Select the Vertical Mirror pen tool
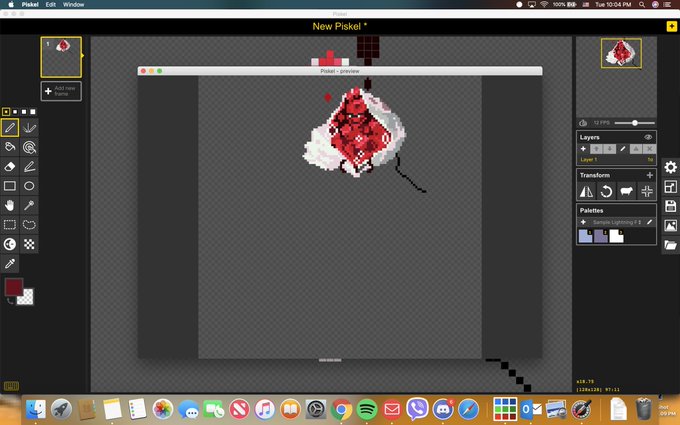 (29, 128)
